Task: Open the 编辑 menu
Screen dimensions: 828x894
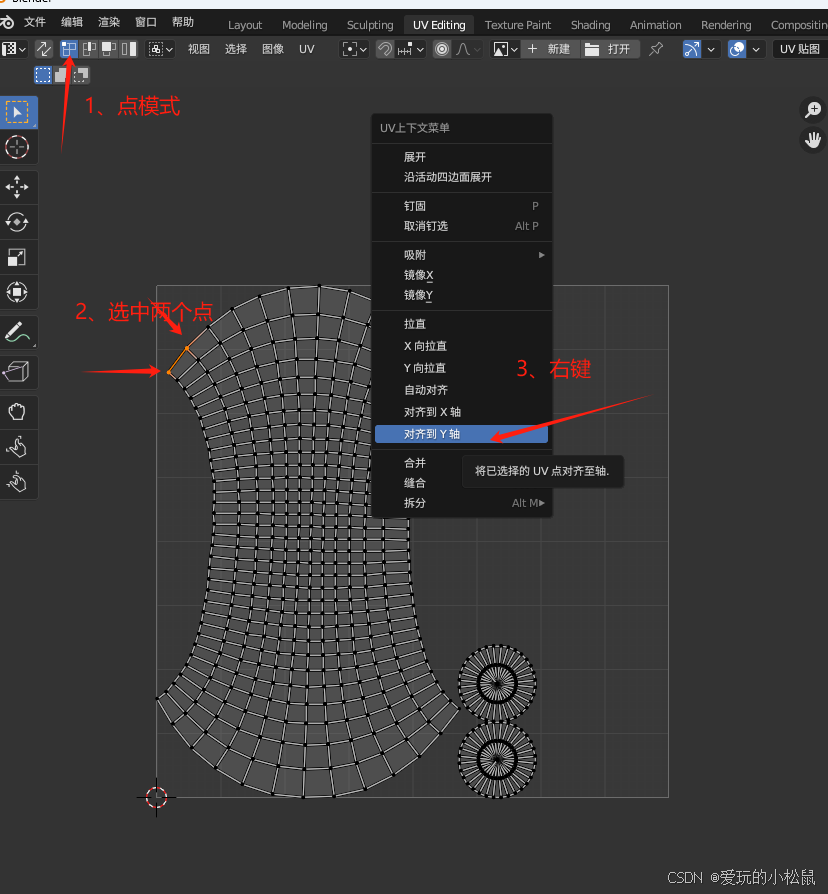Action: (72, 22)
